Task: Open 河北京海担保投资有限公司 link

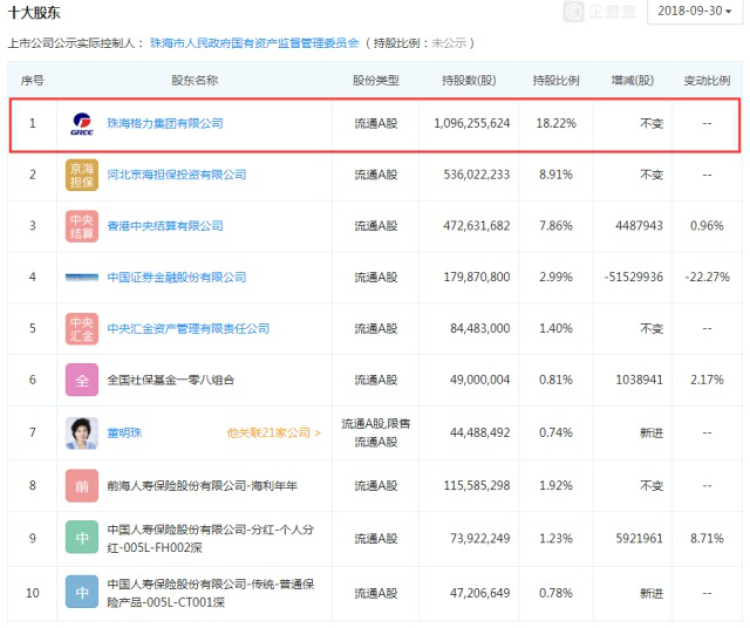Action: (176, 175)
